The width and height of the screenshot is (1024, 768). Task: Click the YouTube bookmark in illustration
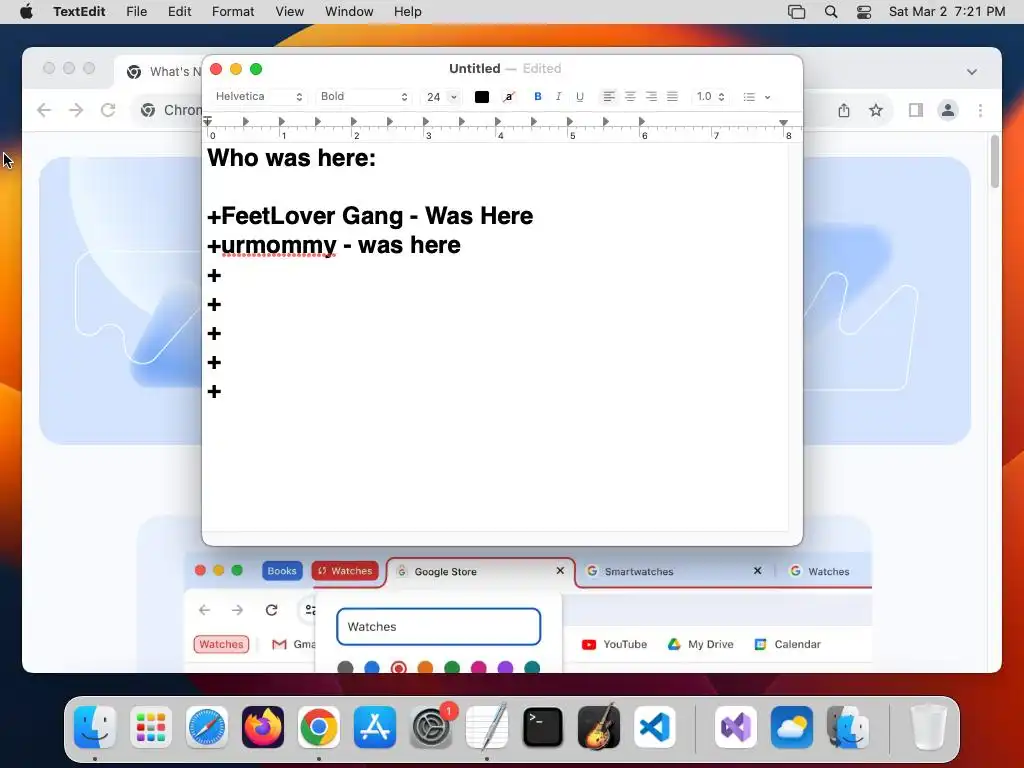(615, 645)
